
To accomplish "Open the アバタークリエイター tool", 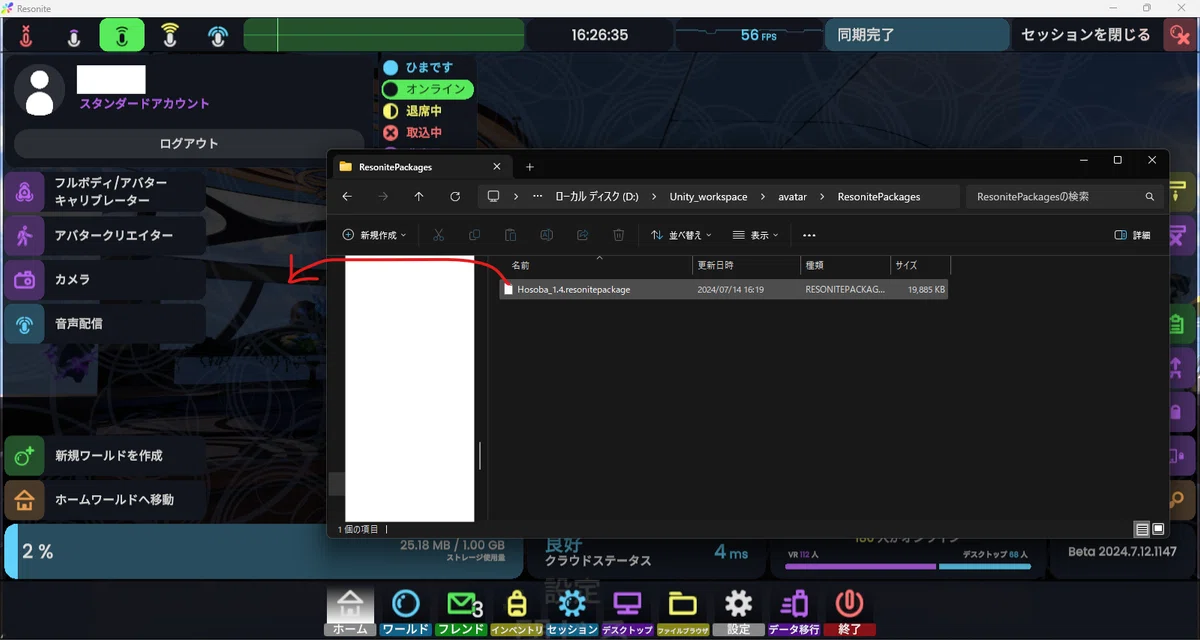I will 105,236.
